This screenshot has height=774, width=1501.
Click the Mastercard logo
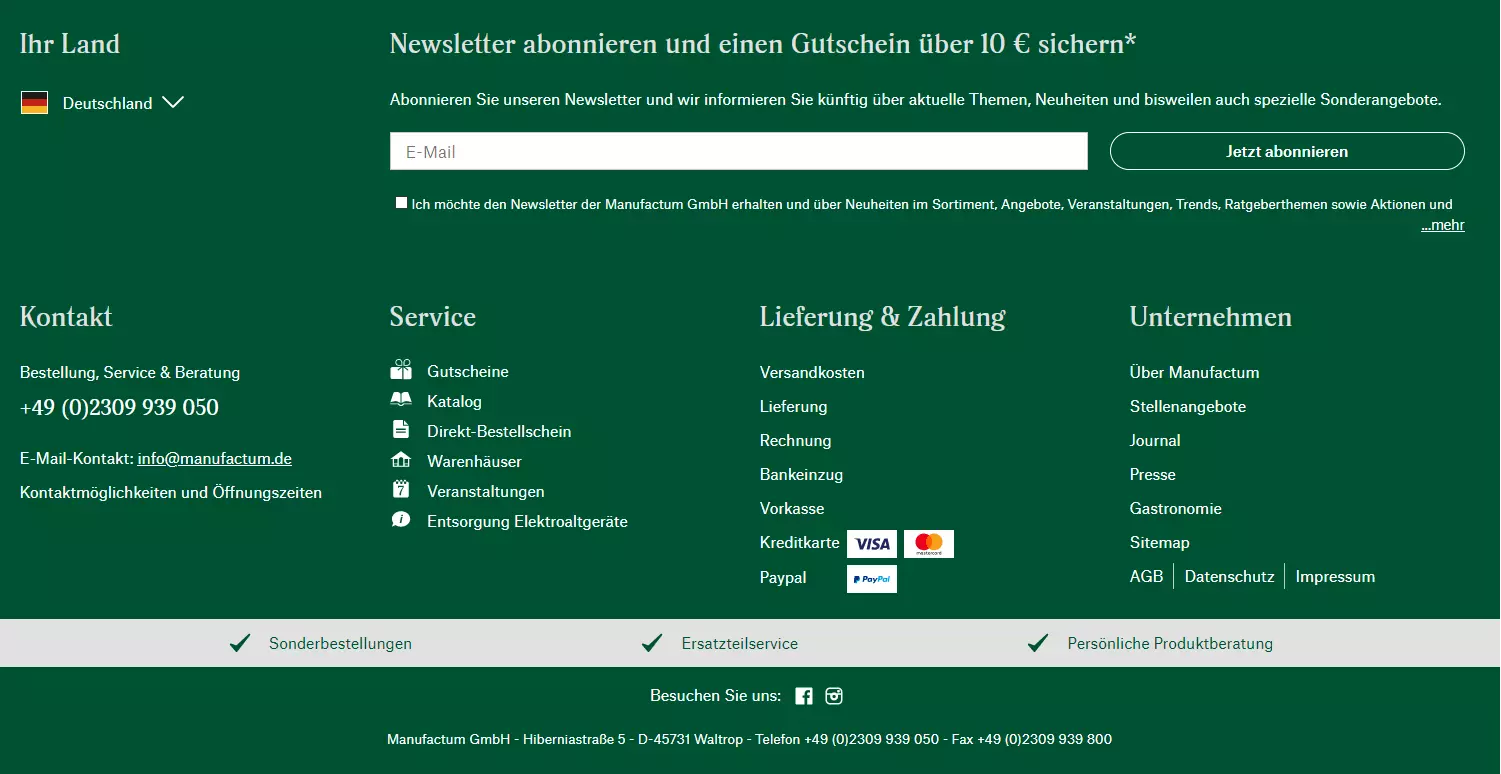[929, 544]
